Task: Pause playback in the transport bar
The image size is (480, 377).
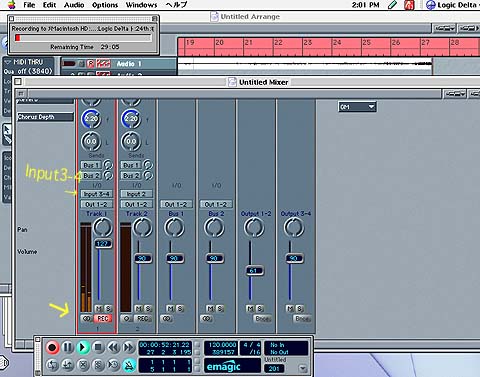Action: (x=68, y=348)
